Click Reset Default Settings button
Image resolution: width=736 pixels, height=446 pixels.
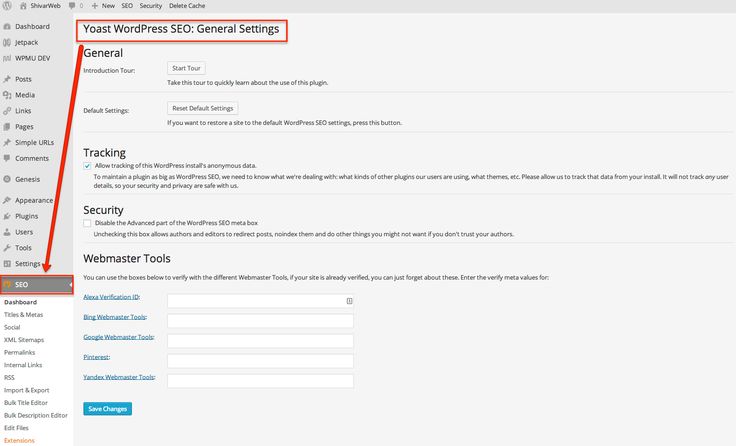[203, 108]
